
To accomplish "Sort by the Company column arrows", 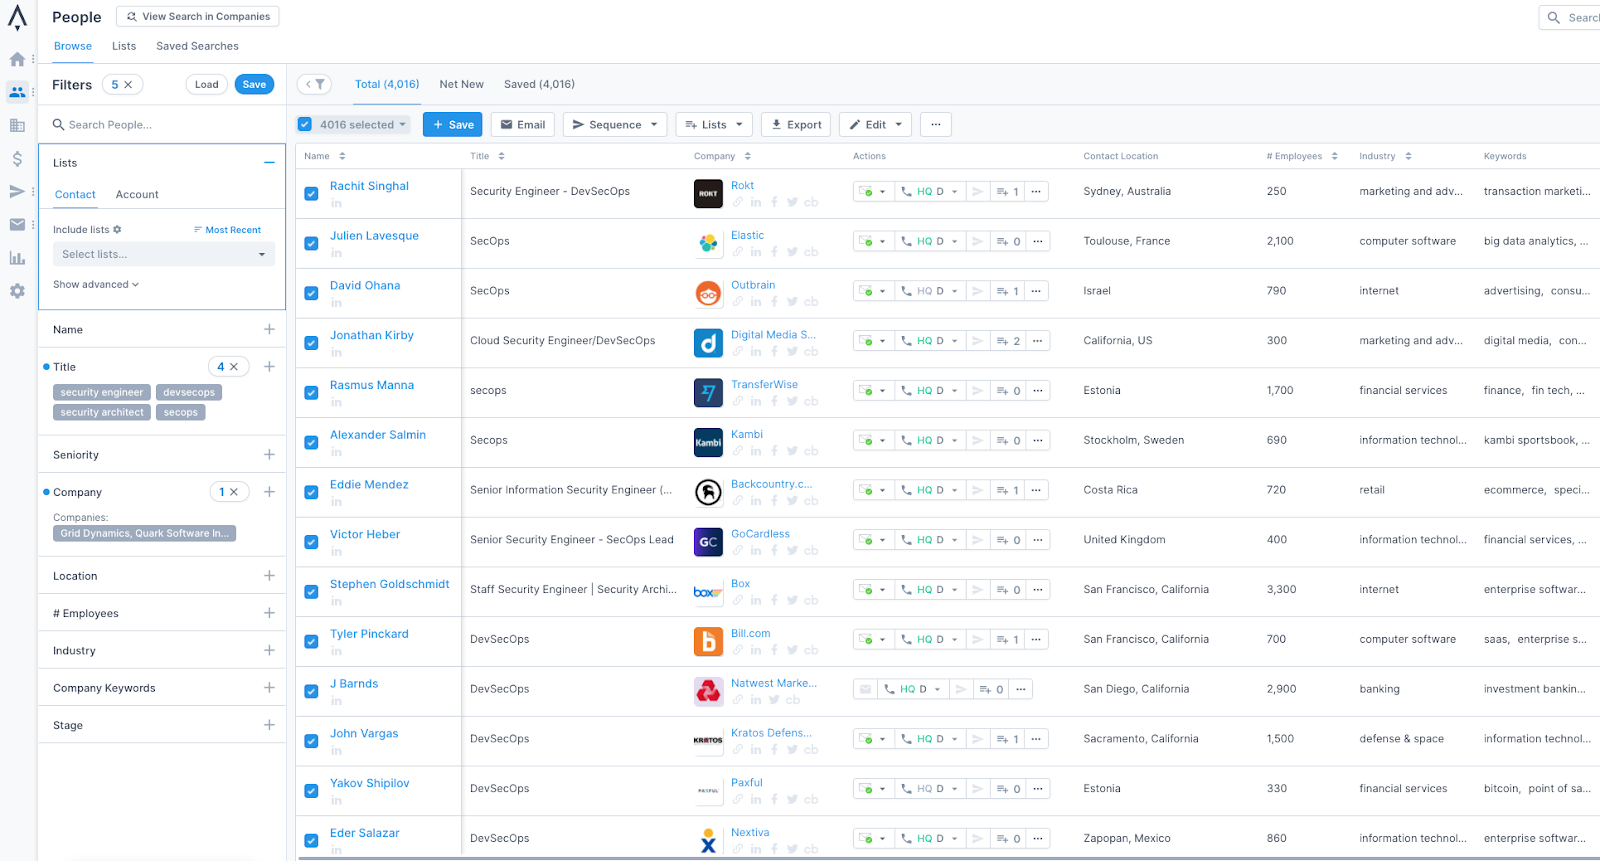I will coord(748,156).
